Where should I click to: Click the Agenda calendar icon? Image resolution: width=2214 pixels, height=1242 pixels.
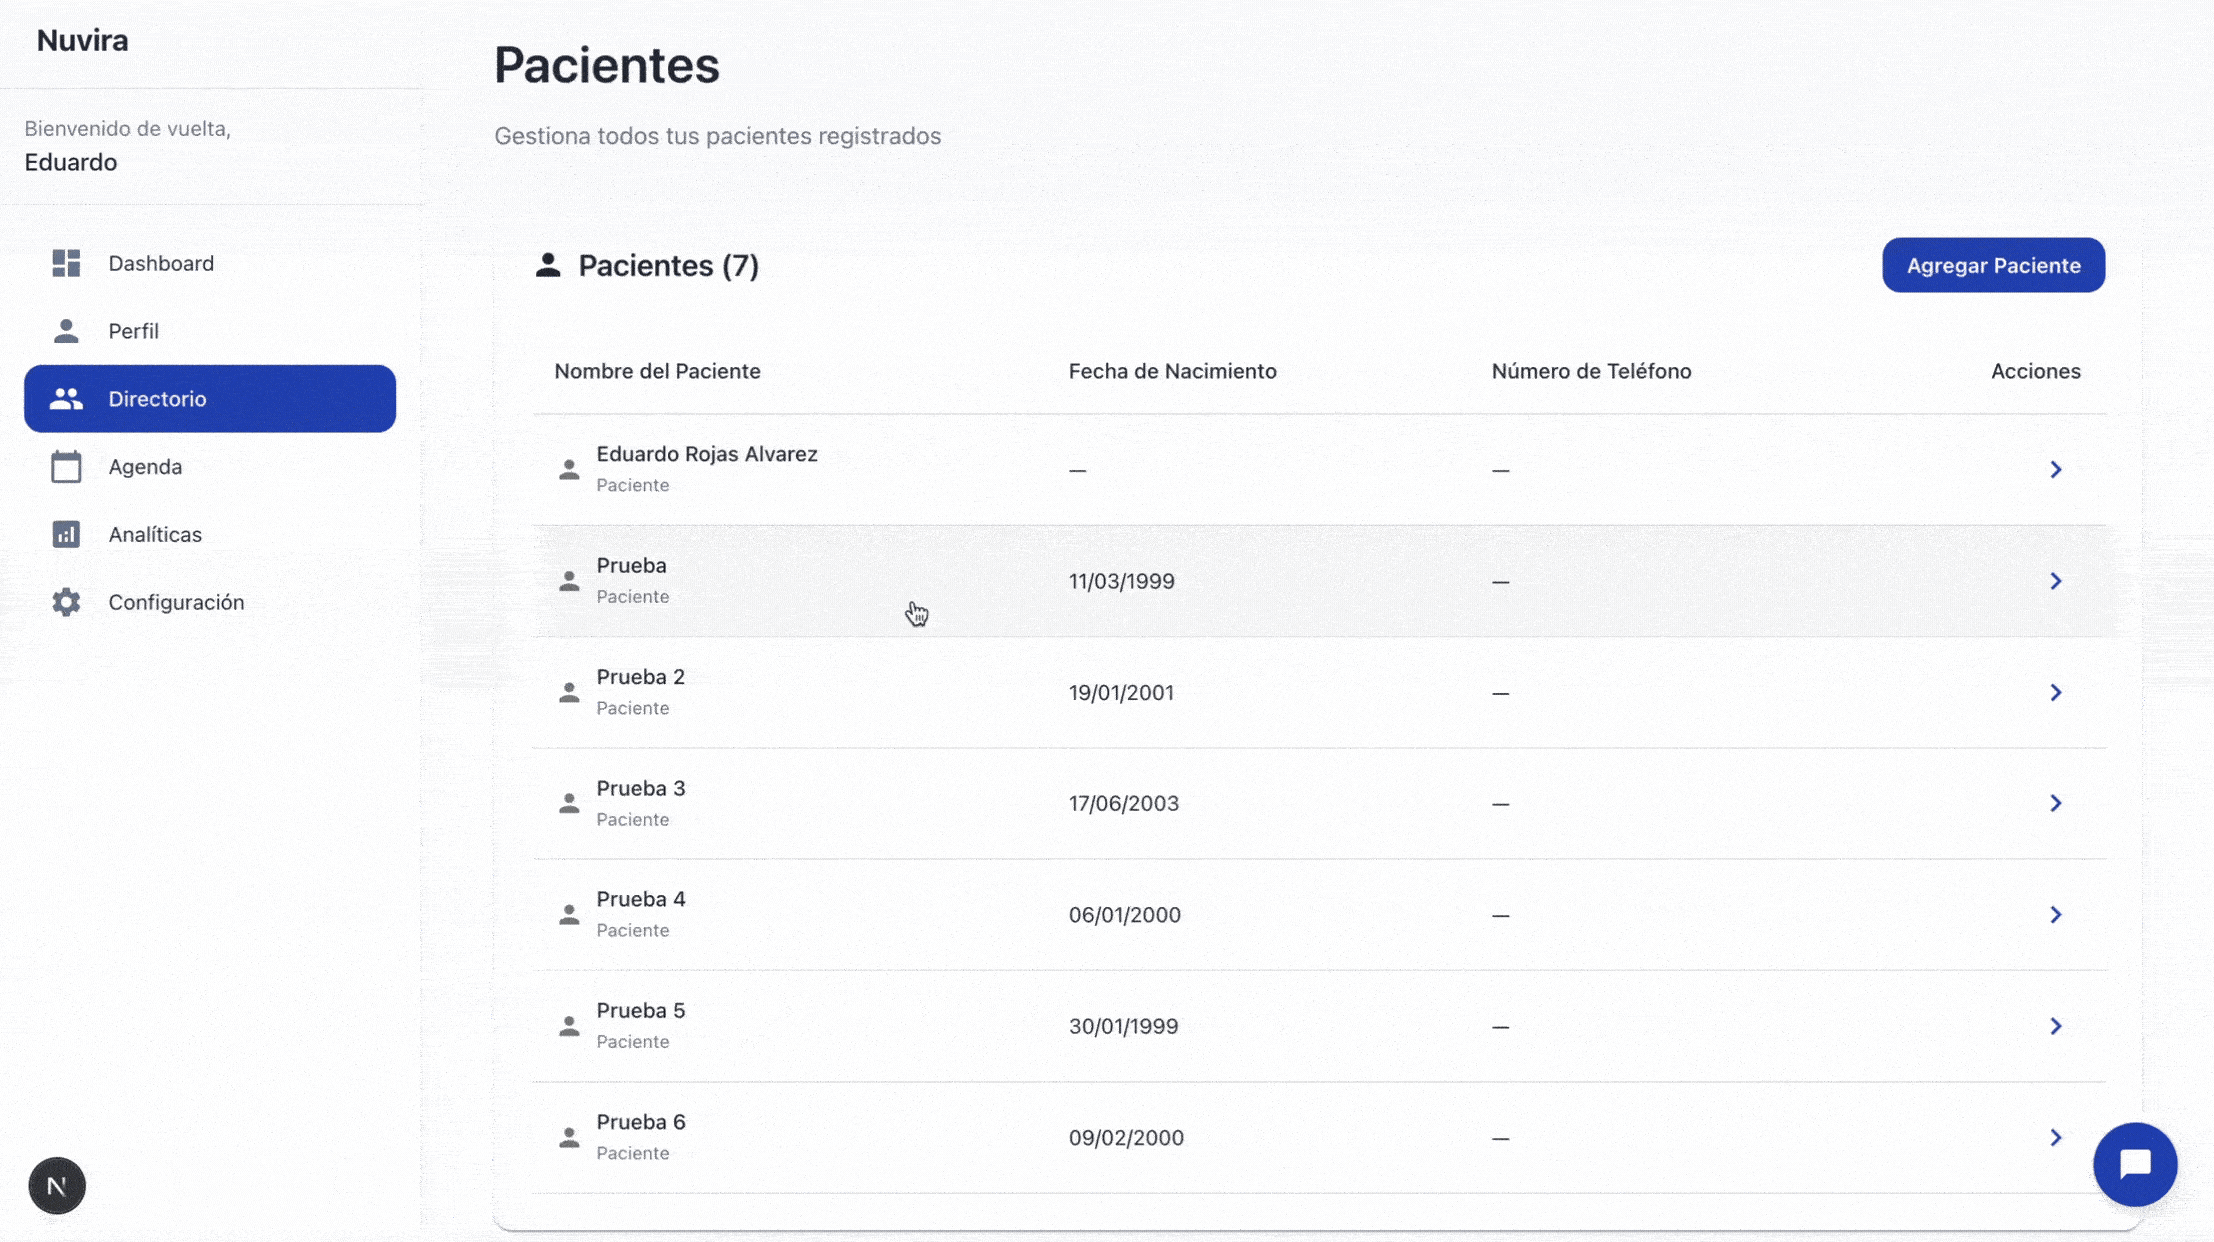66,467
